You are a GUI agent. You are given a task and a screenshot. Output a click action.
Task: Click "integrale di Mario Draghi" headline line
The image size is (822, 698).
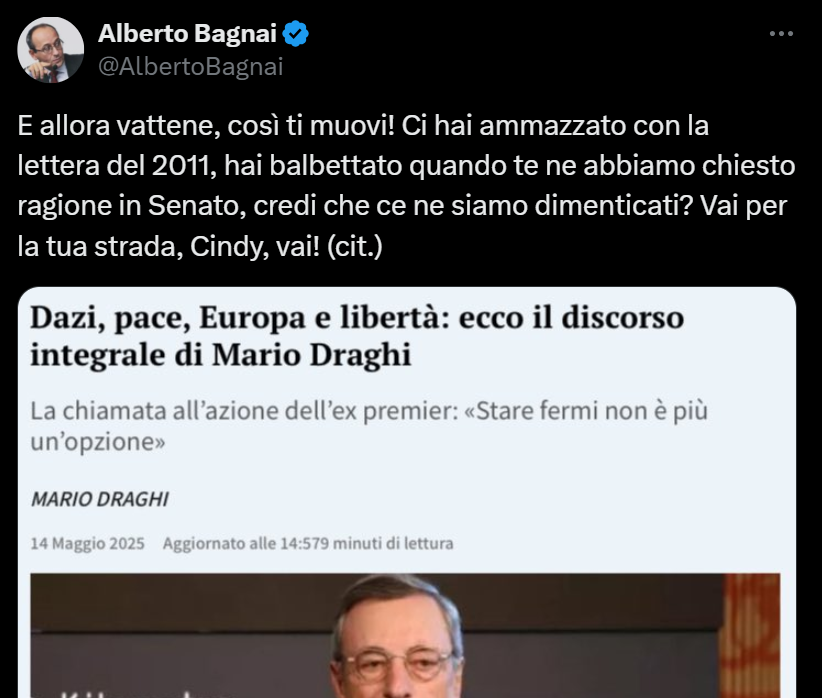(220, 355)
